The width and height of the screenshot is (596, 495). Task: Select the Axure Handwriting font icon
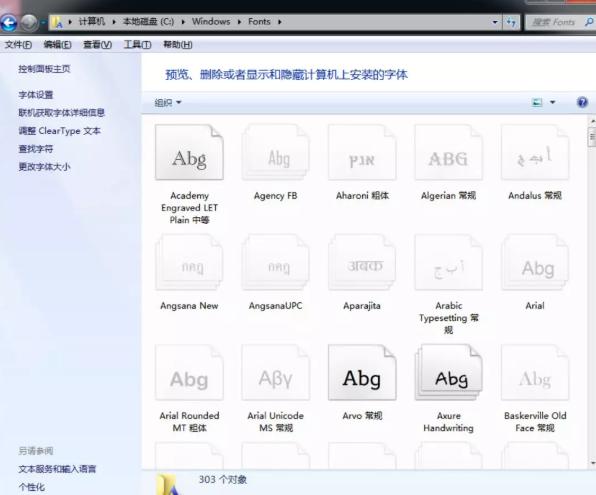coord(449,373)
